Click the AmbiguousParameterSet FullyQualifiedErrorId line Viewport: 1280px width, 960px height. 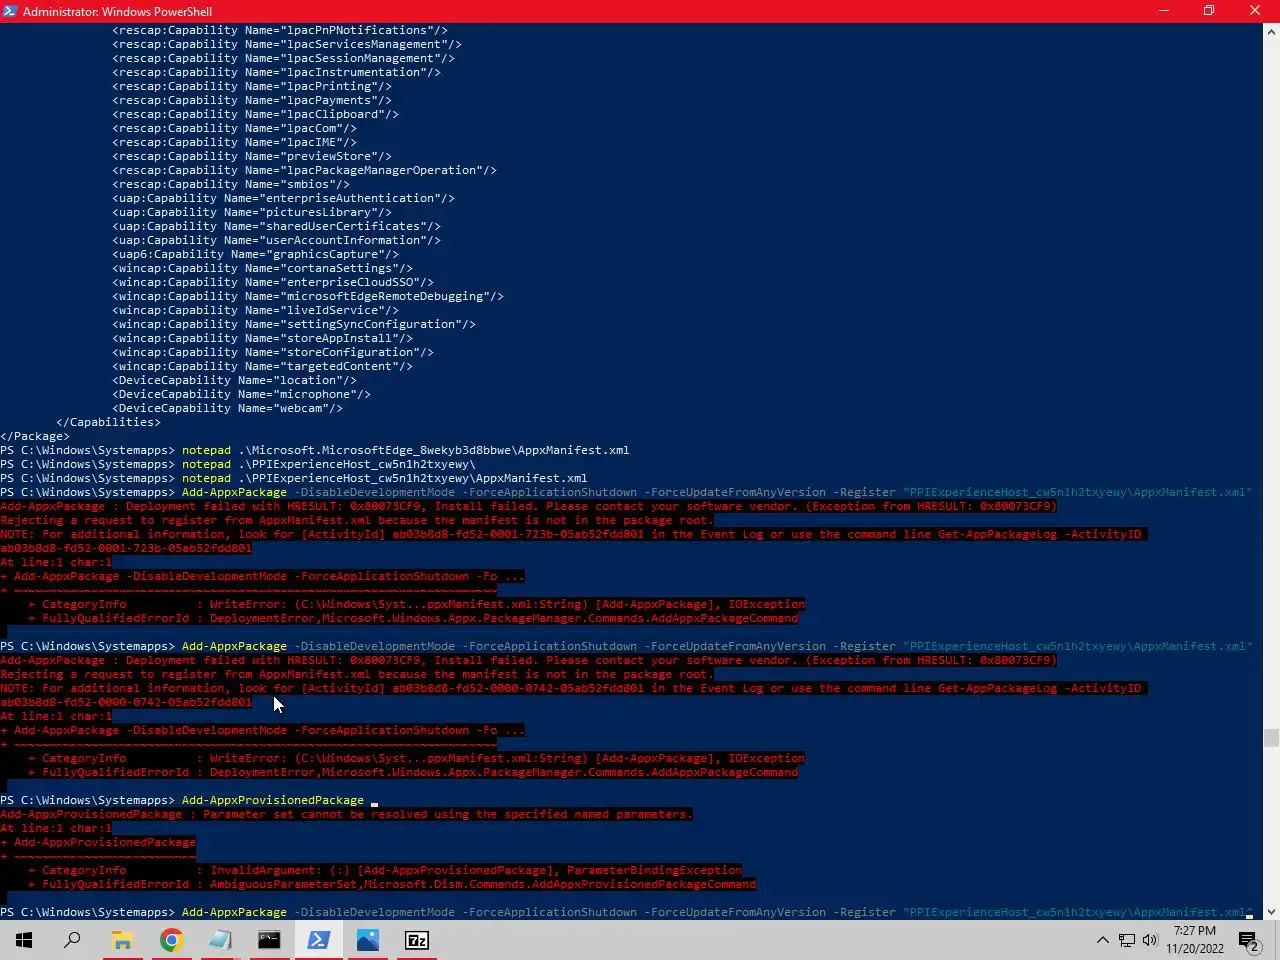point(392,884)
